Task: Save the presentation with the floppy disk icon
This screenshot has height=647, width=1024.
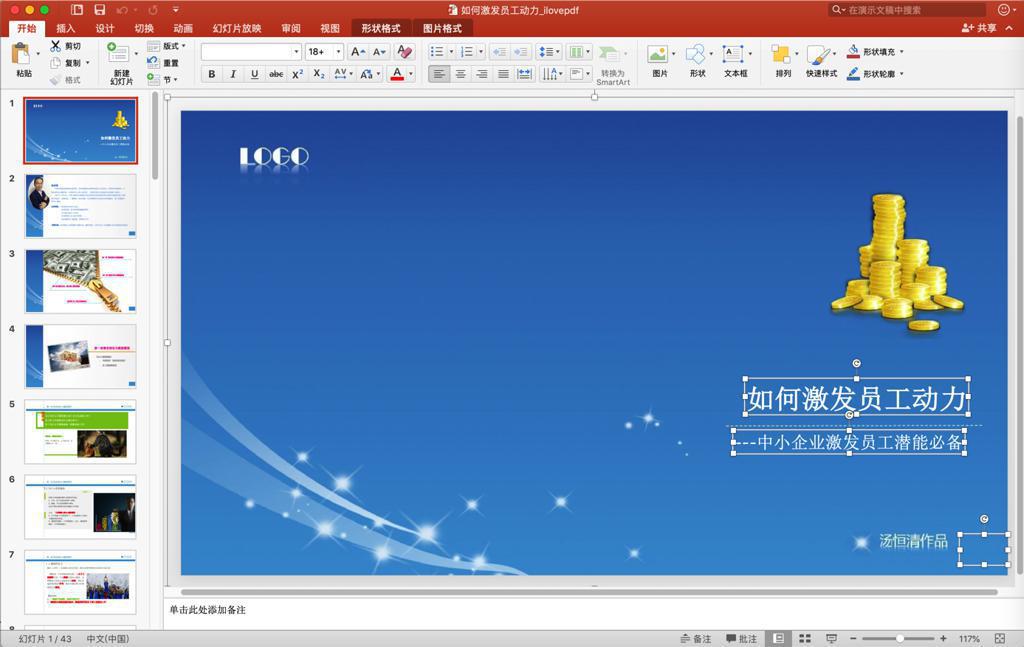Action: point(99,10)
